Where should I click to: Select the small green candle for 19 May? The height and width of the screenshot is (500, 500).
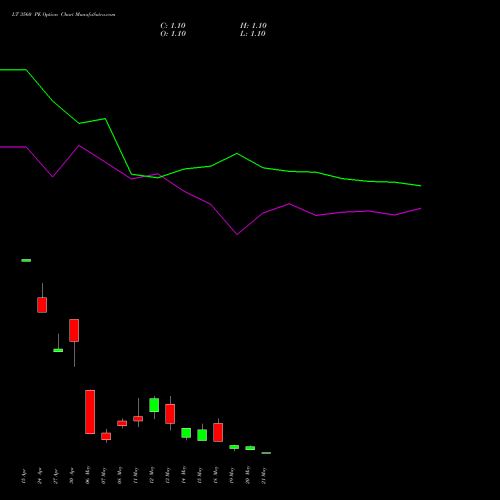234,447
